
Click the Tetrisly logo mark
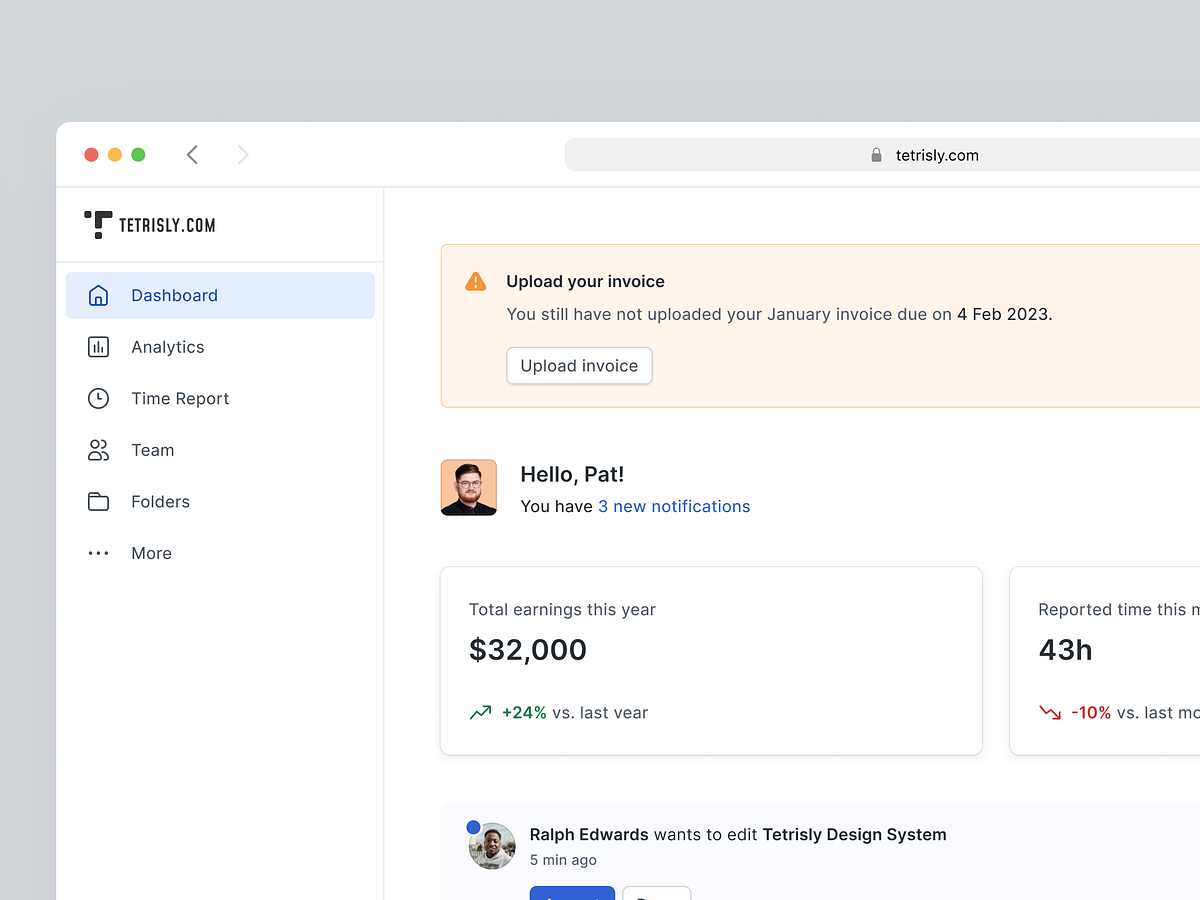click(x=97, y=224)
